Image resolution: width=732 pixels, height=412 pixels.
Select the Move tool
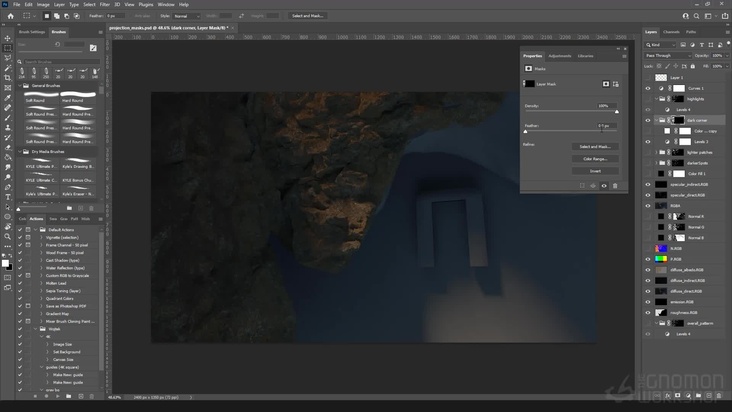[x=7, y=38]
